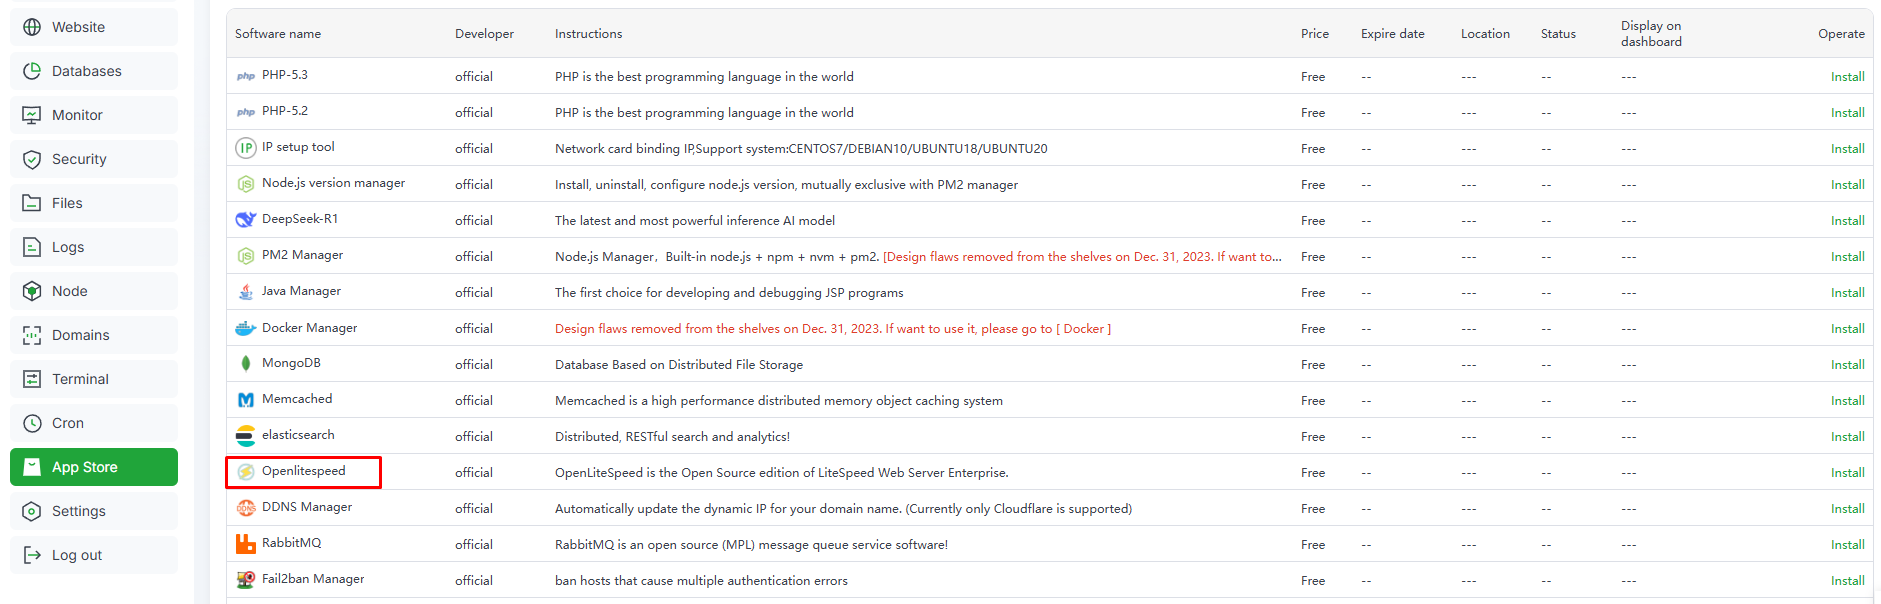Follow the Docker link in red notice
1881x604 pixels.
1083,329
